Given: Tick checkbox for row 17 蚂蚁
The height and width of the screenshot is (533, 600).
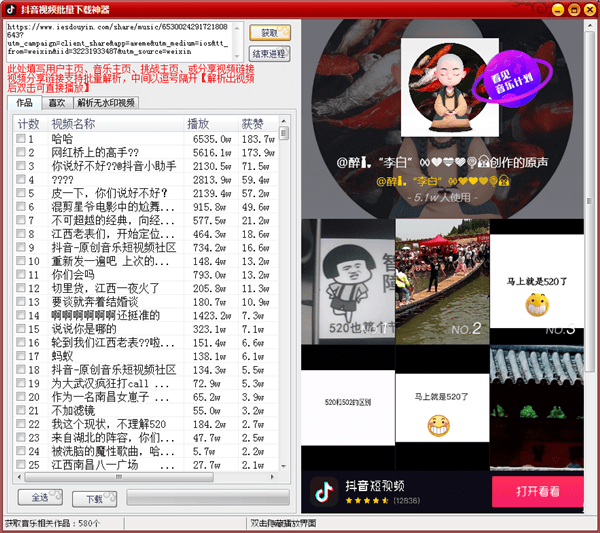Looking at the screenshot, I should click(21, 356).
